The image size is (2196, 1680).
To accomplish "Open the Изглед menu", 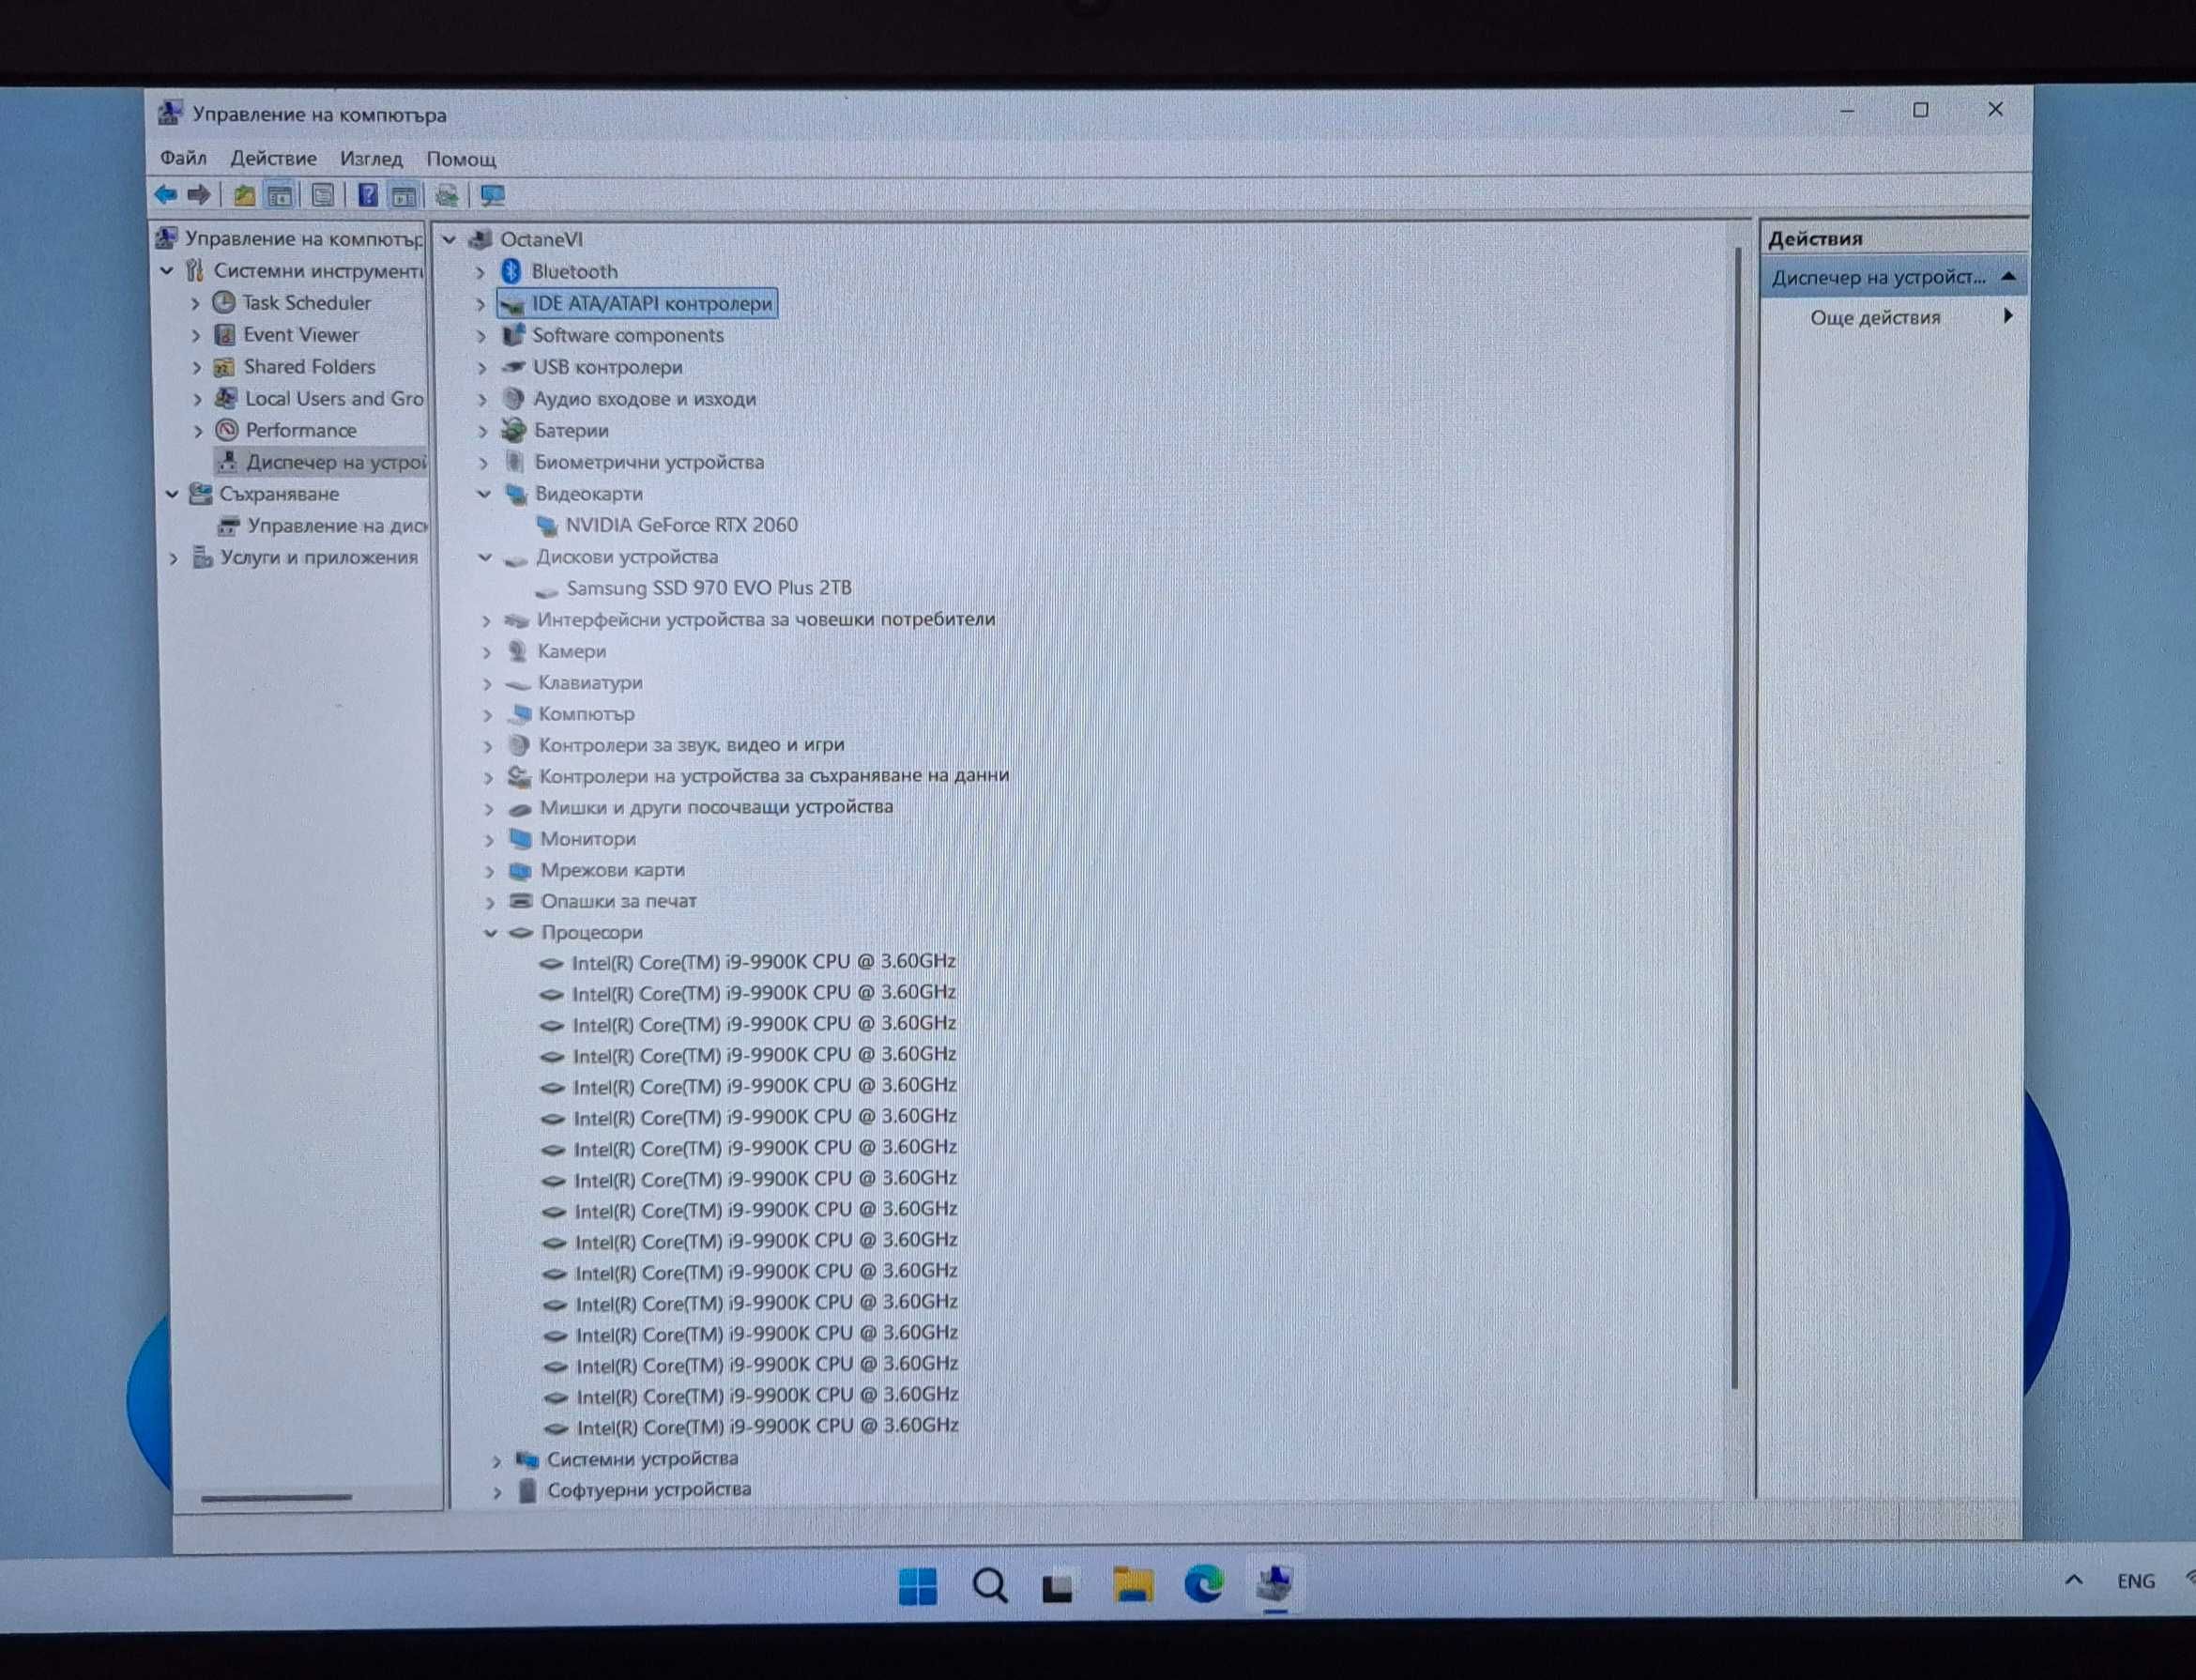I will pyautogui.click(x=371, y=158).
